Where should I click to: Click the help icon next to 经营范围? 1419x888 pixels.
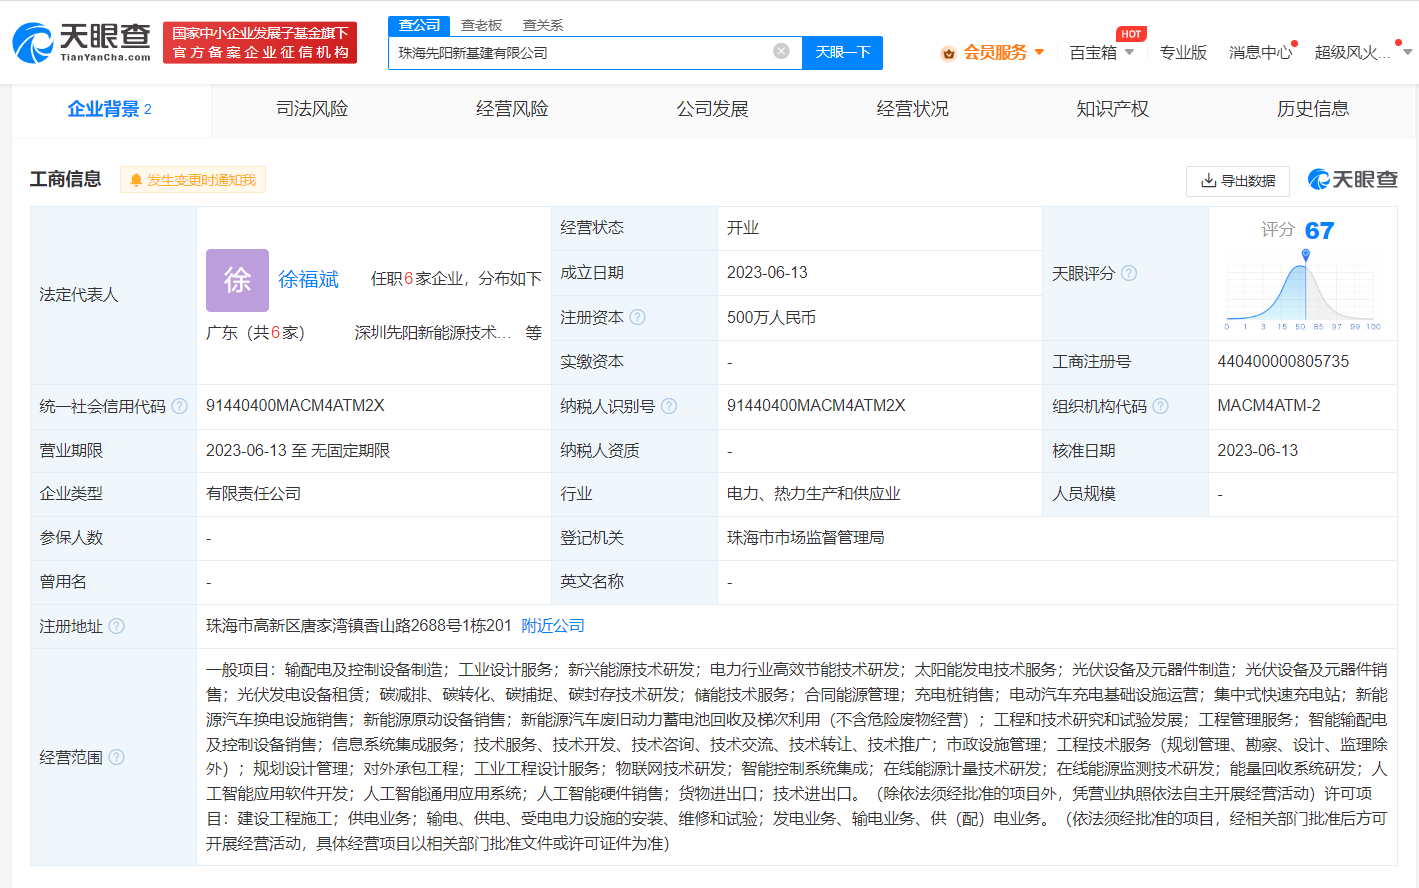click(x=116, y=757)
